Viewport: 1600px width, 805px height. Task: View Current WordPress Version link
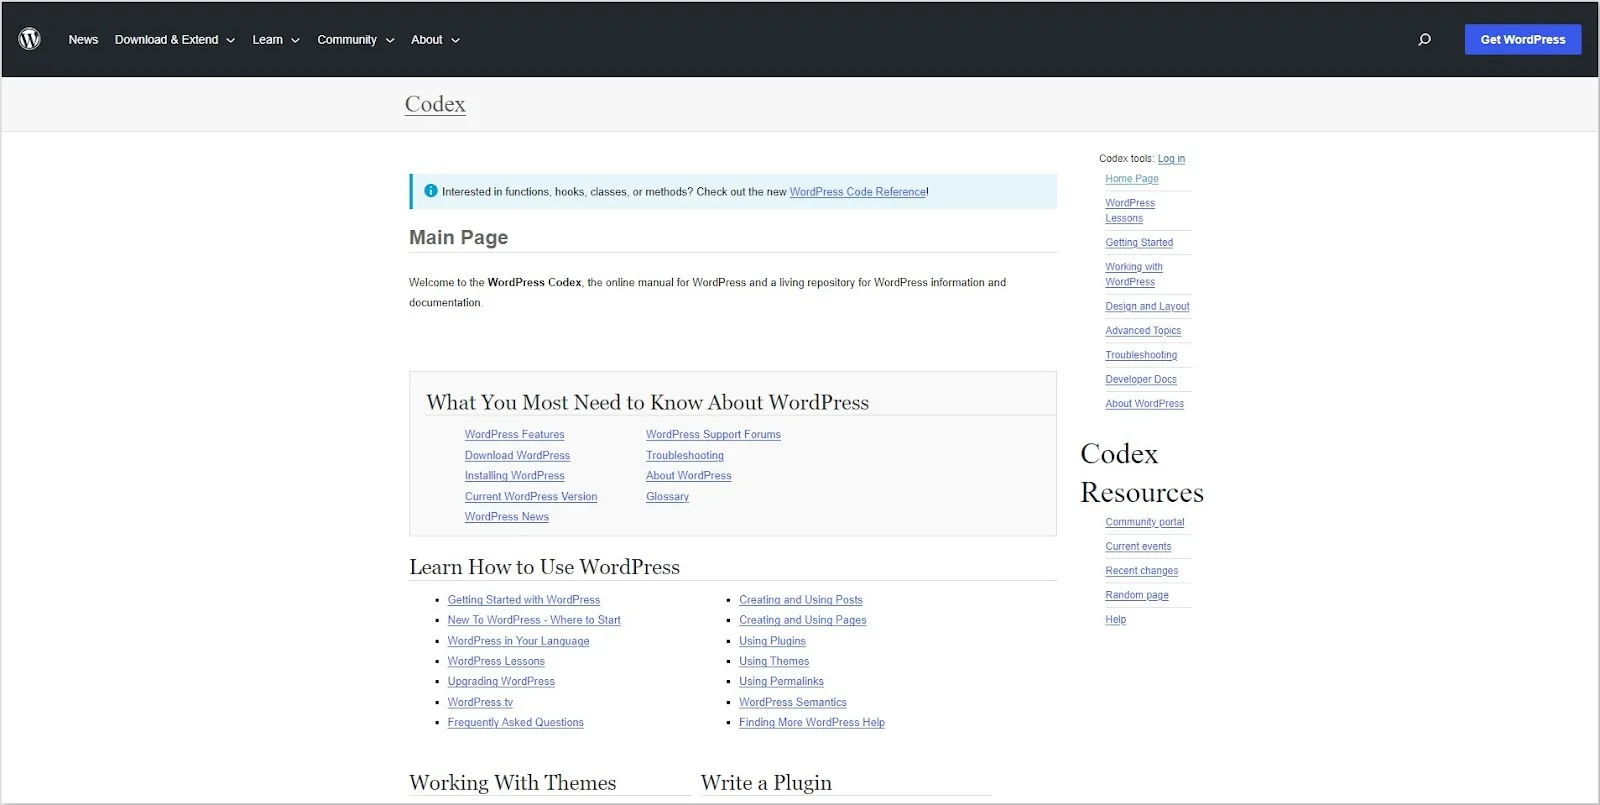(531, 497)
